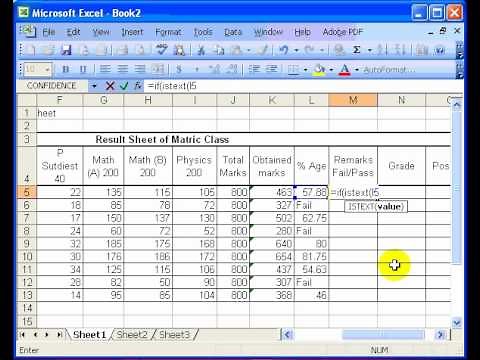Toggle Align Right

click(x=140, y=69)
